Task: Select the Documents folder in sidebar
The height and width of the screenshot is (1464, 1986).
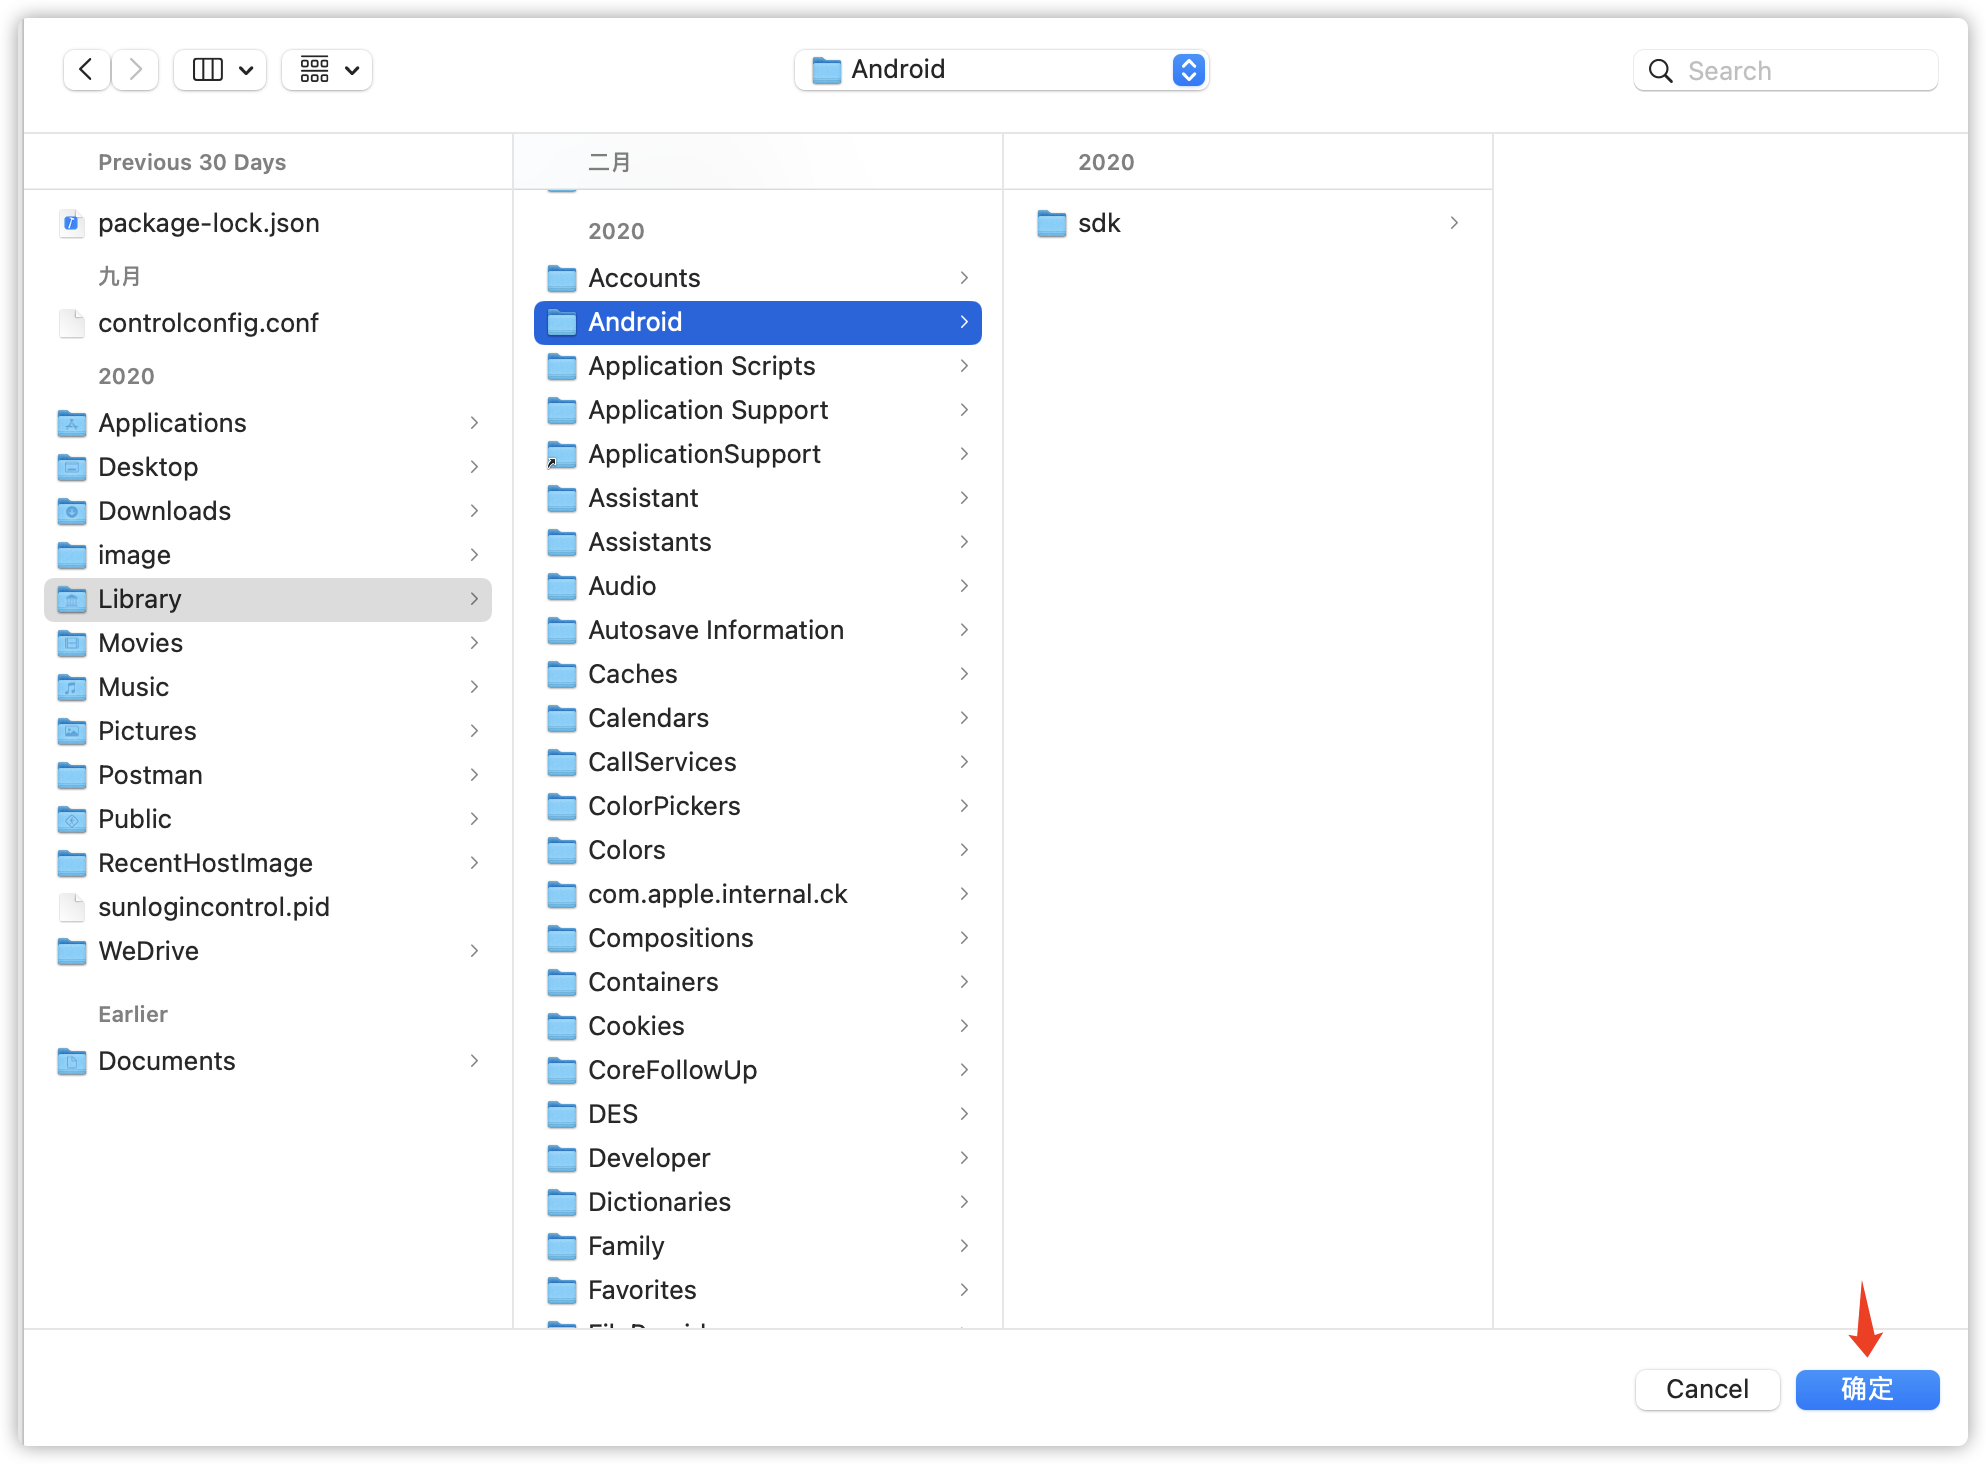Action: 166,1061
